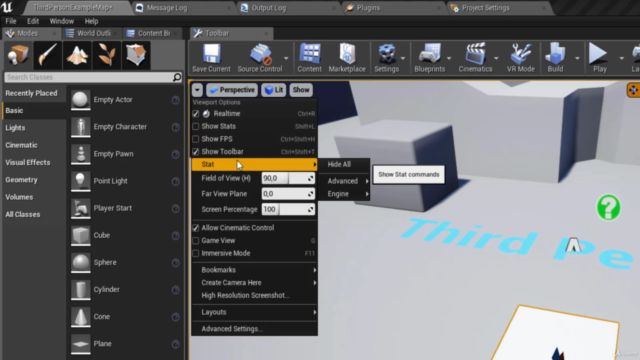
Task: Enable the Game View checkbox
Action: pyautogui.click(x=196, y=241)
